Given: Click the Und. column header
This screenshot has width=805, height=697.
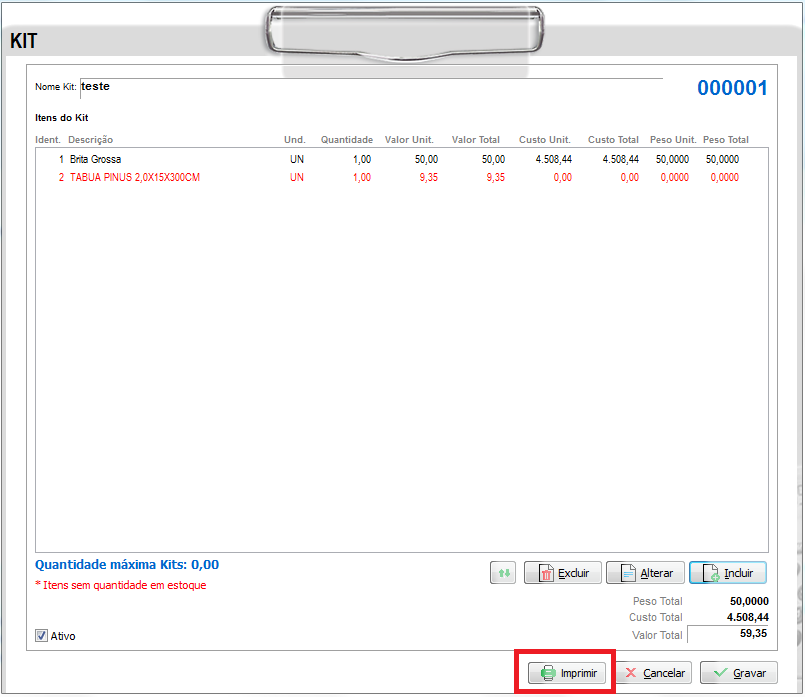Looking at the screenshot, I should 294,140.
